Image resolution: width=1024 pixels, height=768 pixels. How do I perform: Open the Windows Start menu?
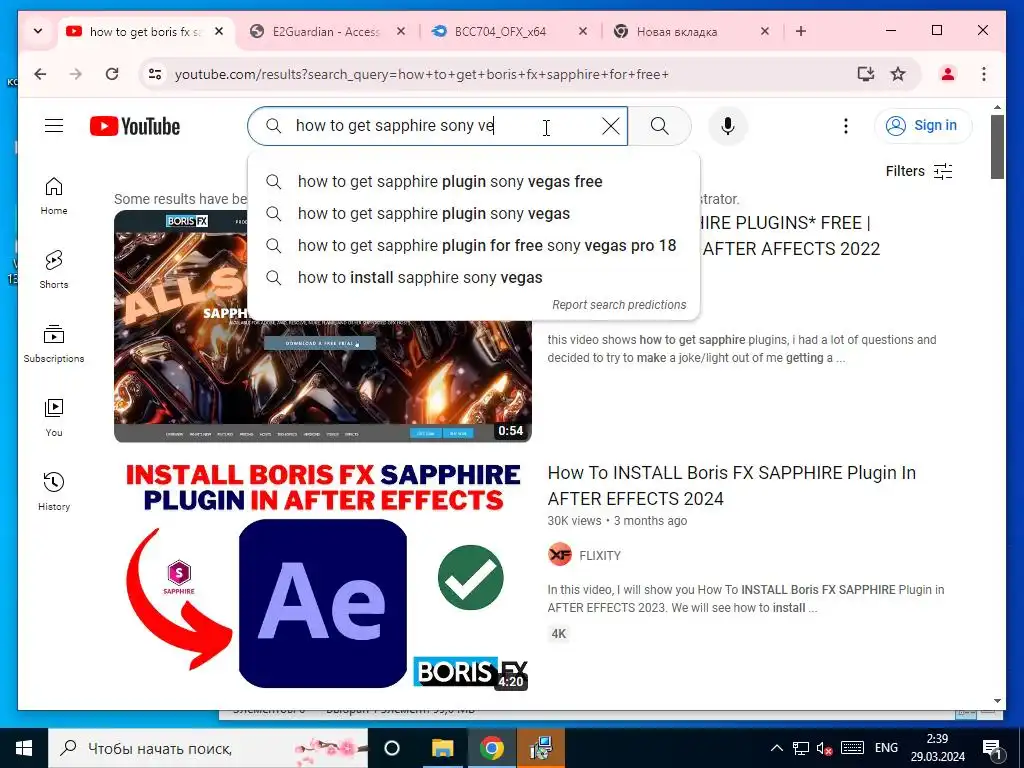click(24, 748)
